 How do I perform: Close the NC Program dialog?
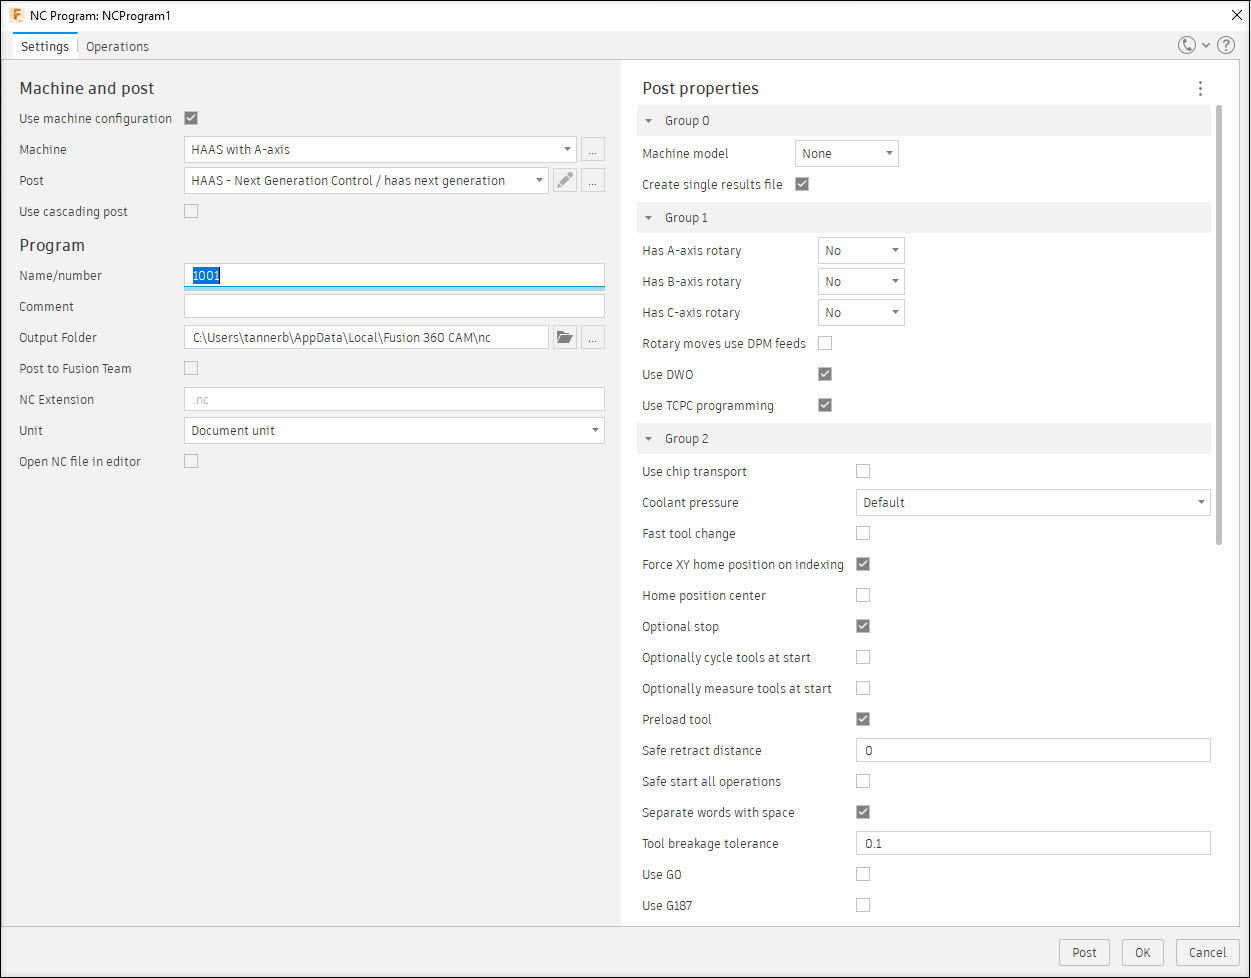tap(1236, 16)
